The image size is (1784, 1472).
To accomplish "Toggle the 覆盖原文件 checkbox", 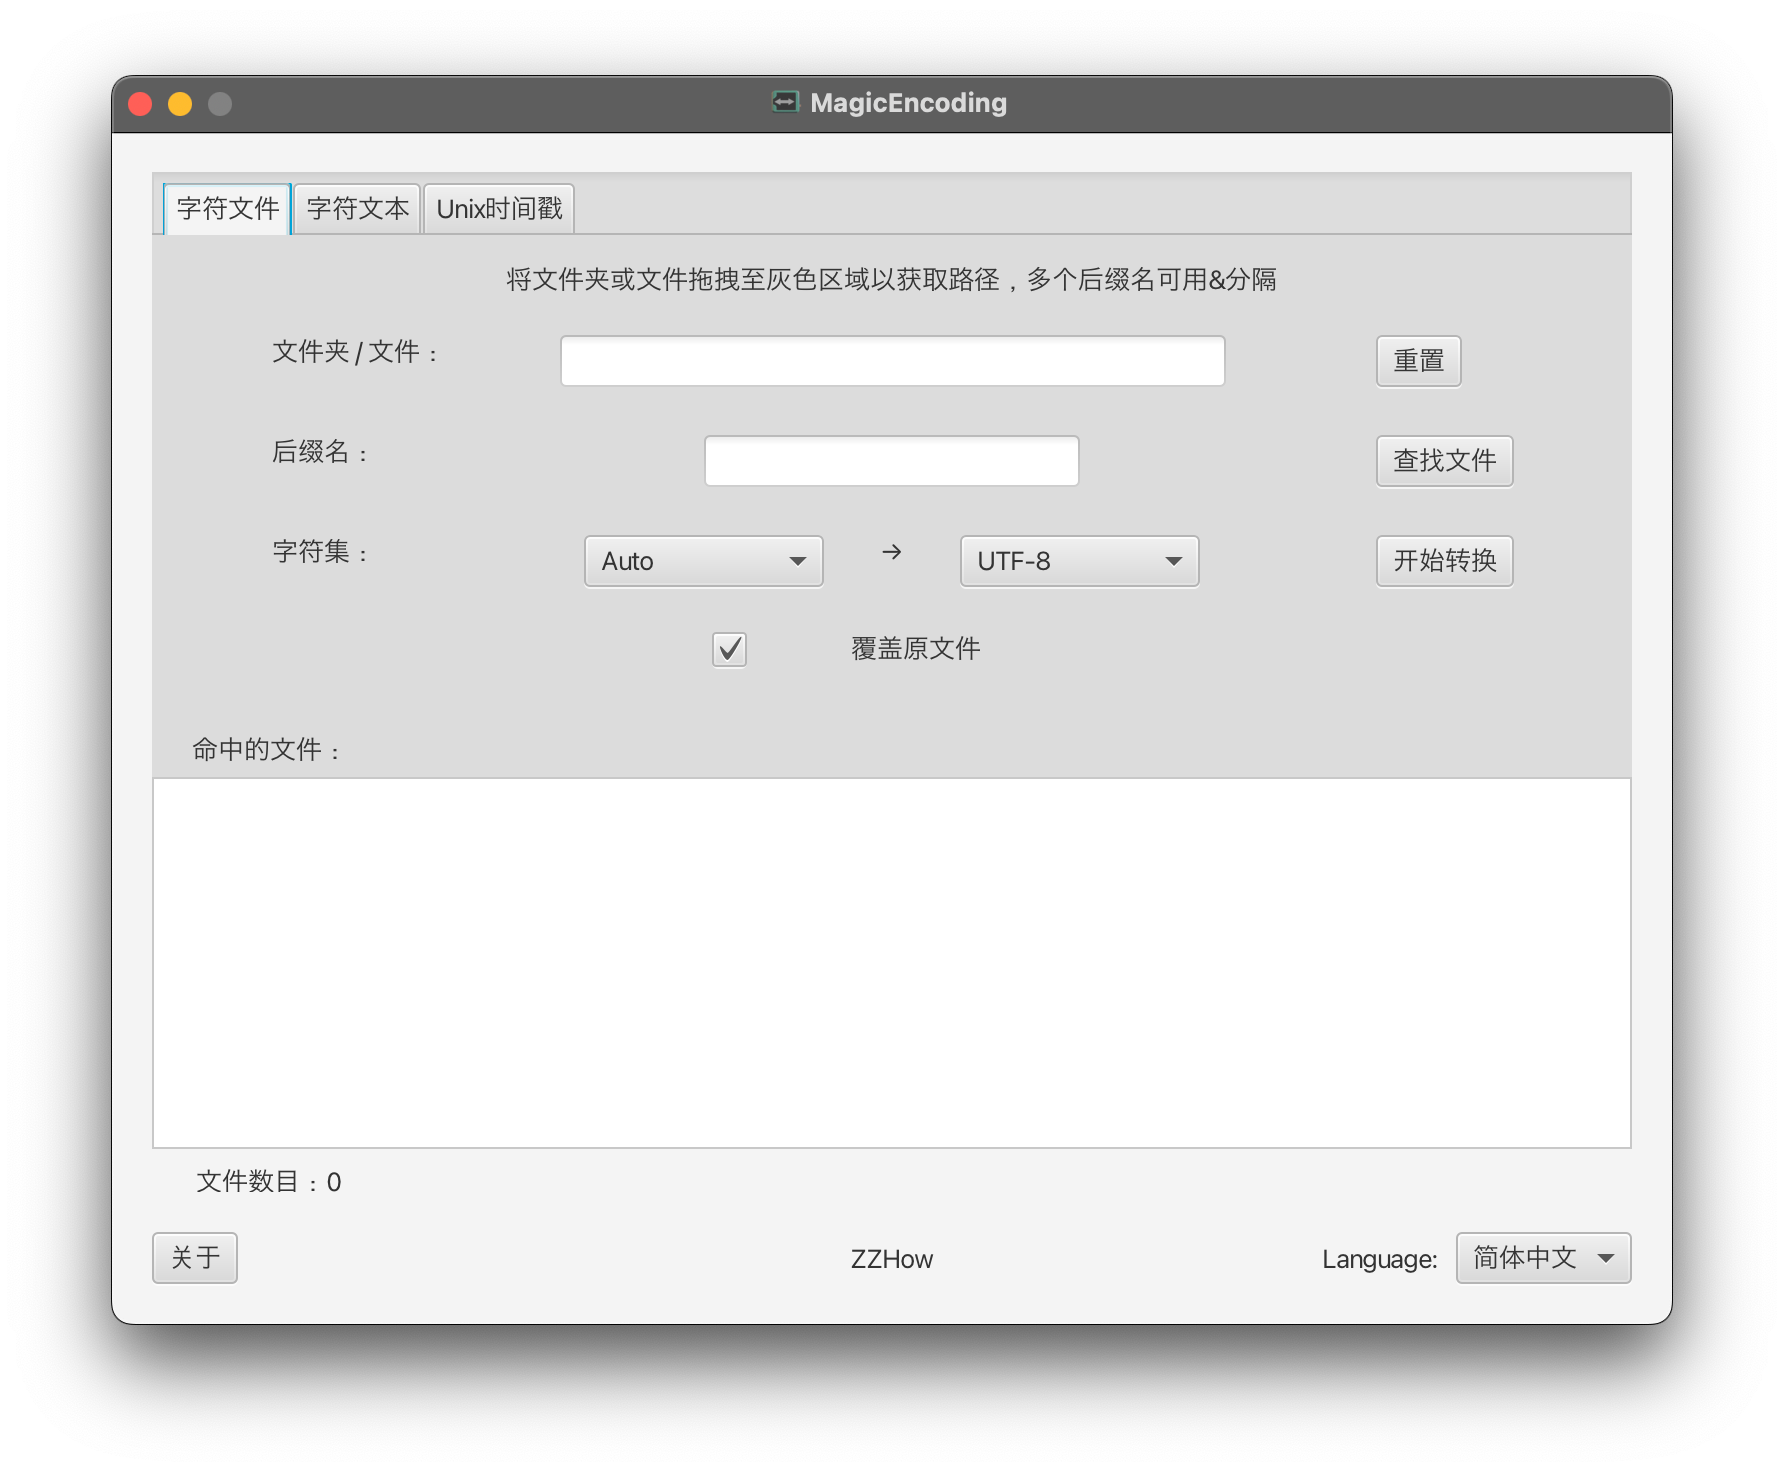I will (x=729, y=649).
